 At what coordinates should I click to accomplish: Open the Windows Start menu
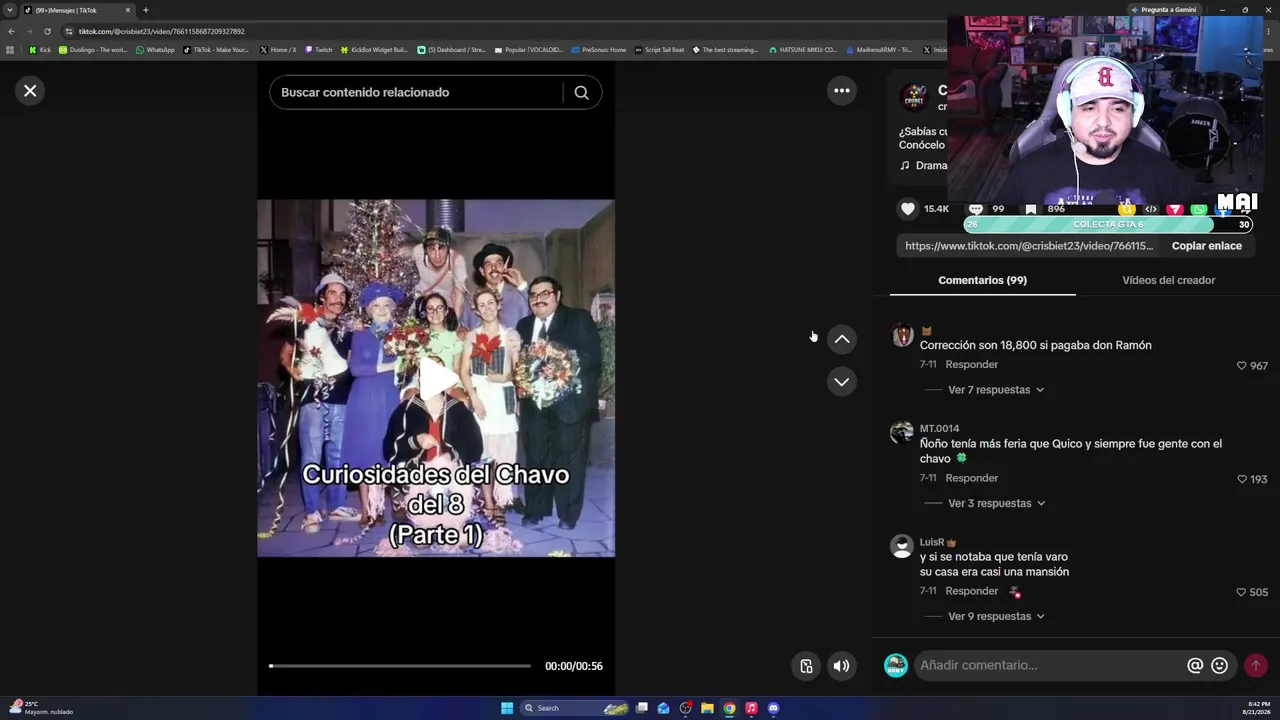tap(507, 708)
